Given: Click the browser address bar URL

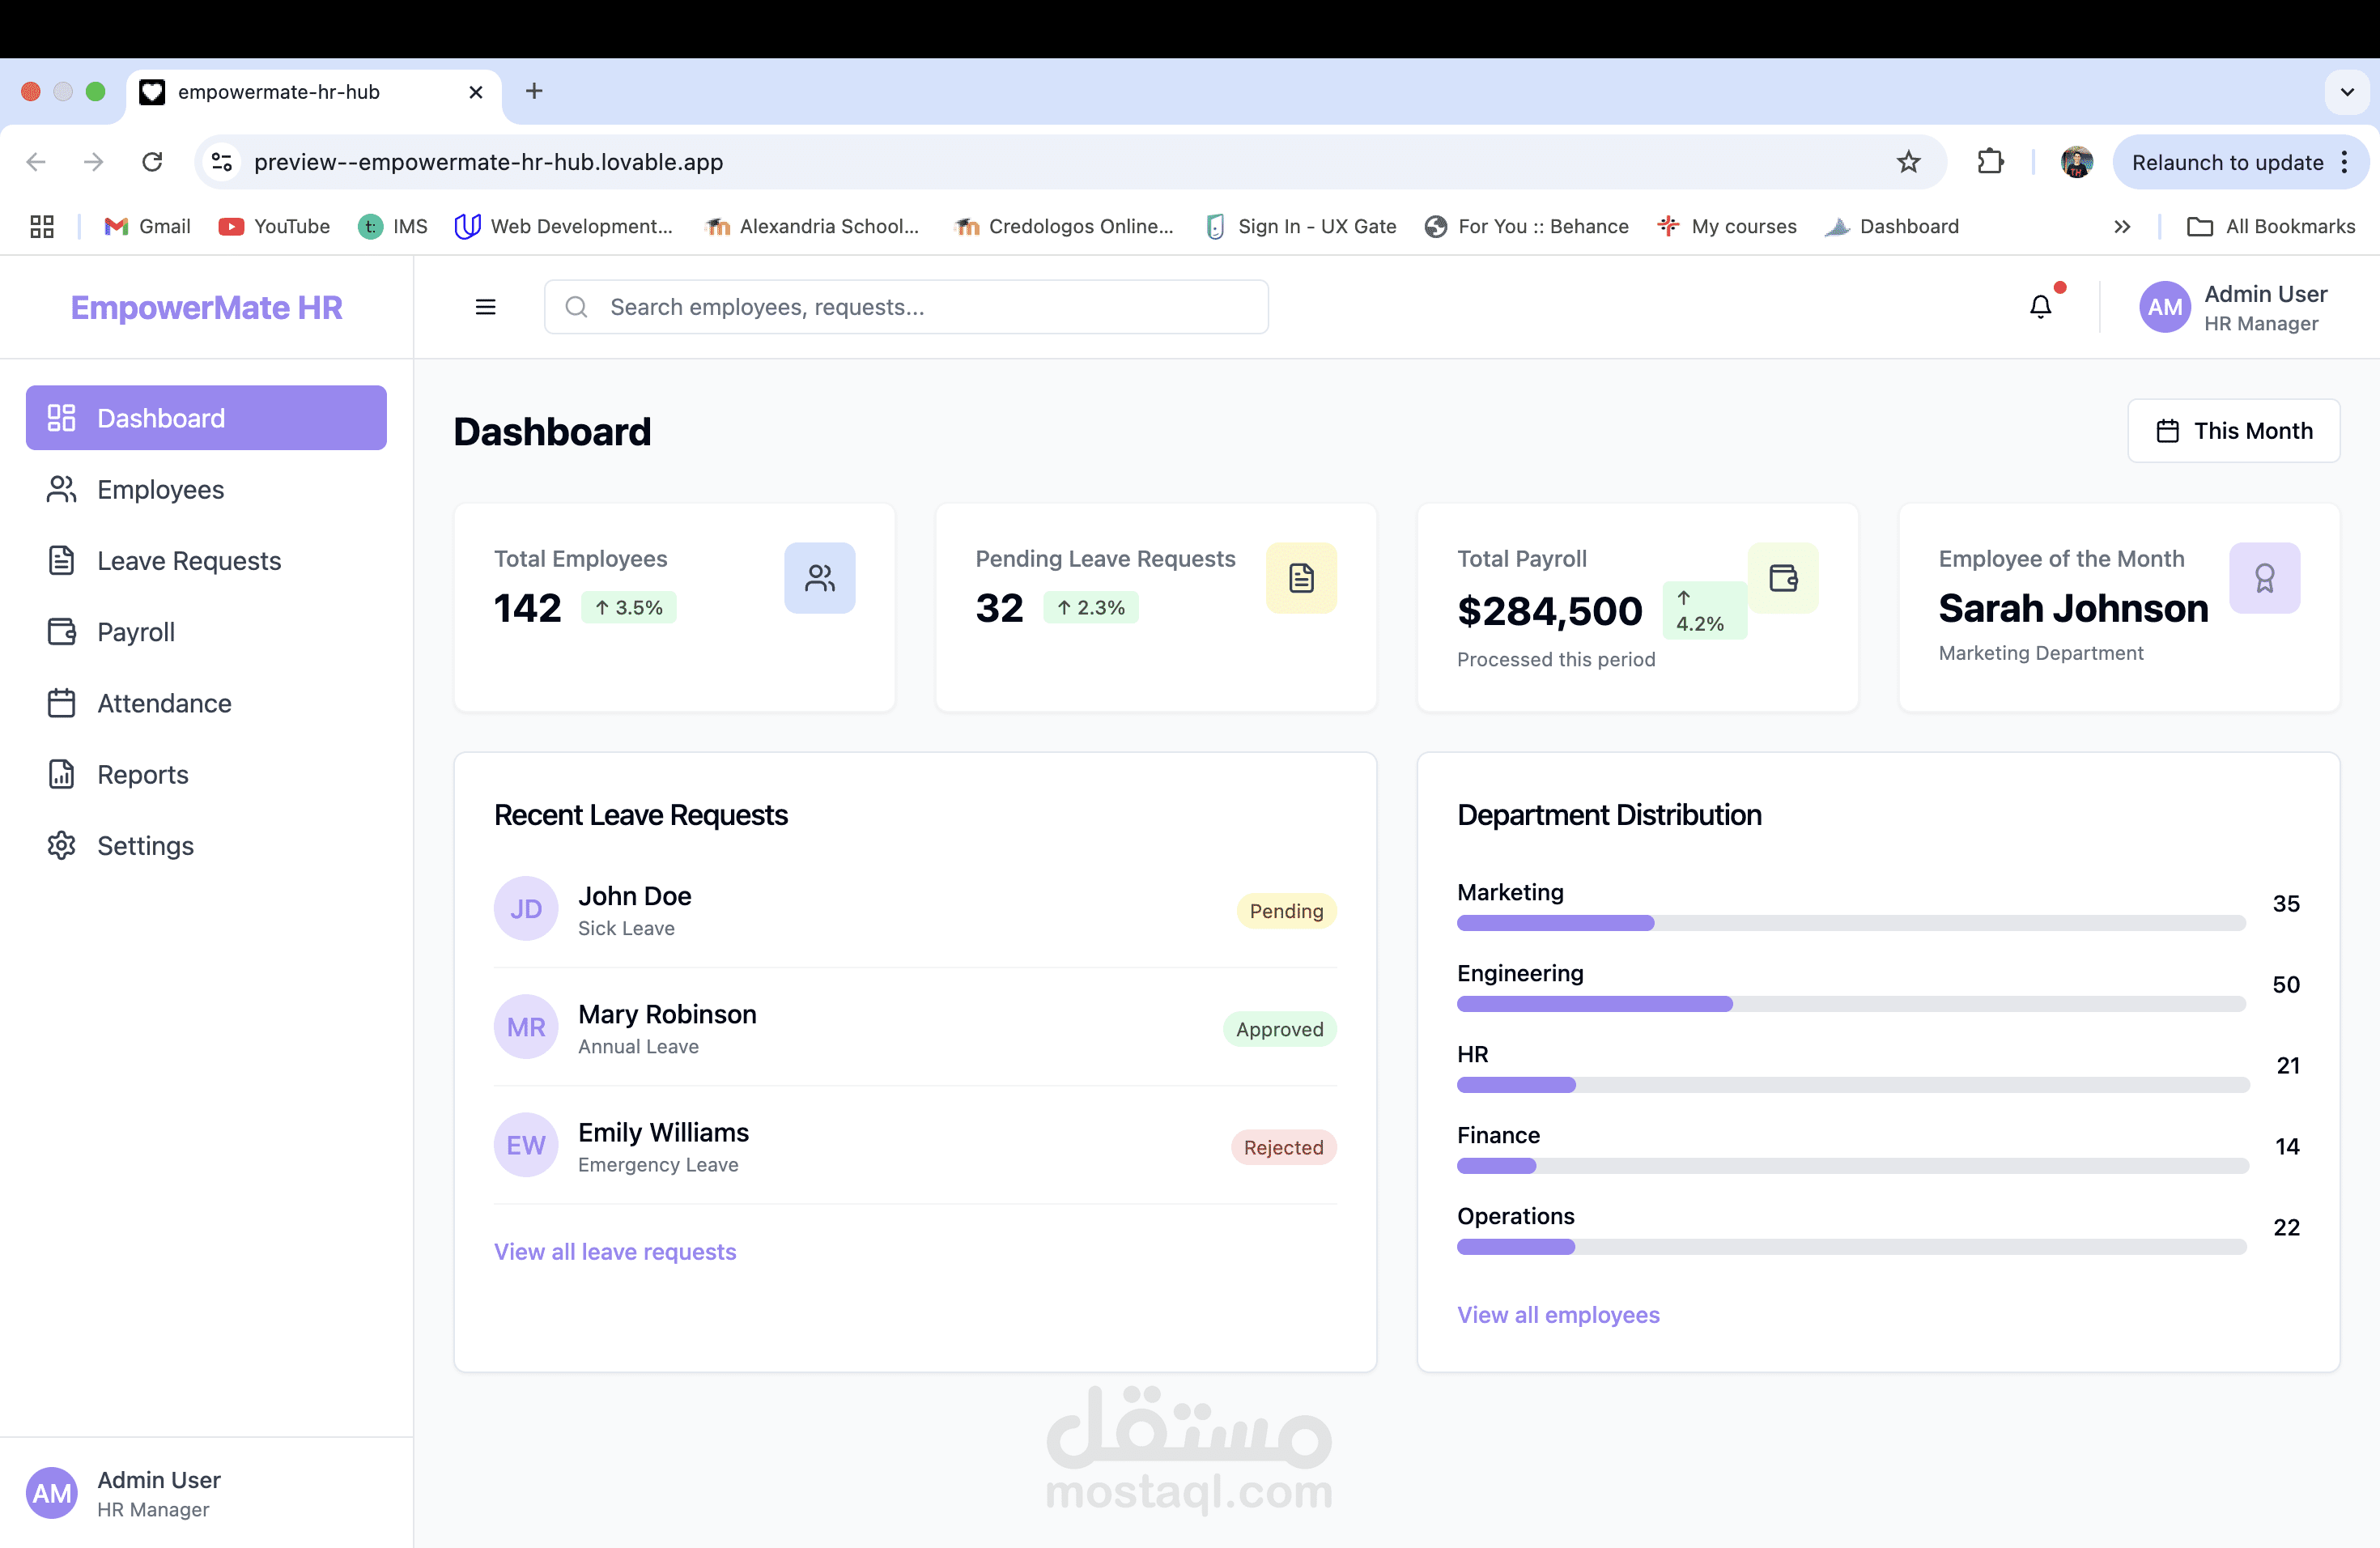Looking at the screenshot, I should (x=488, y=162).
